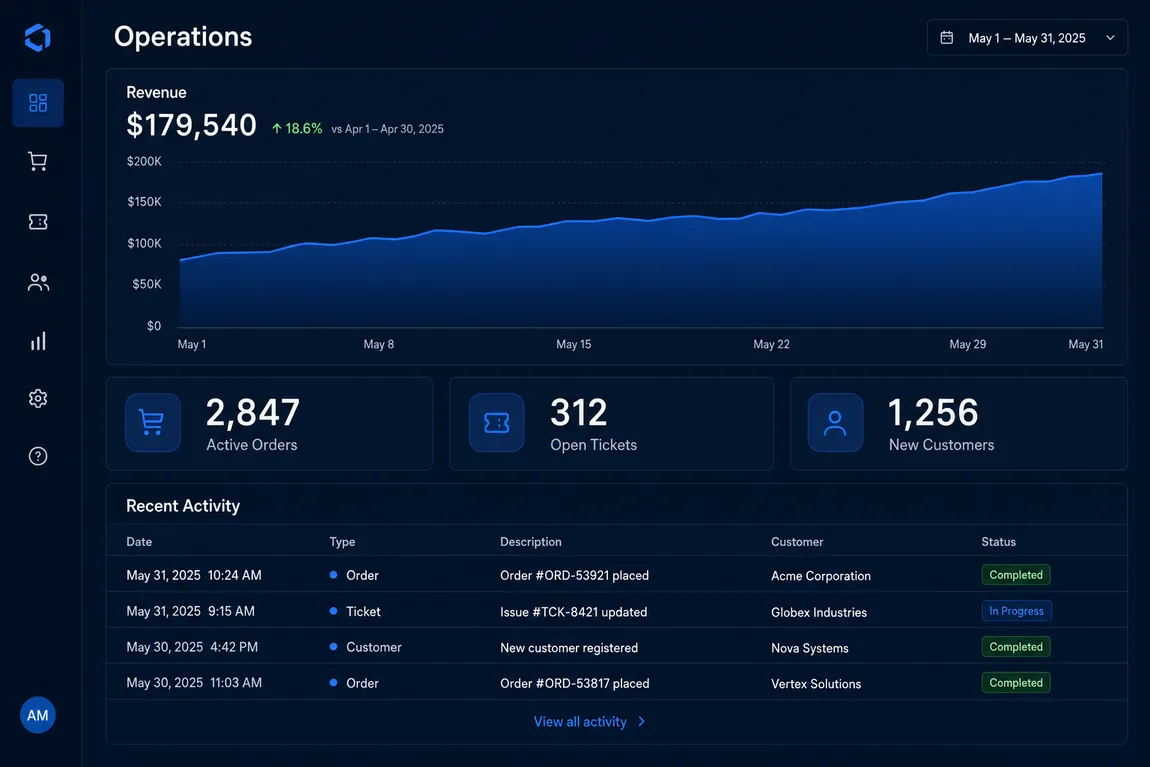Click the Completed badge for Nova Systems
Screen dimensions: 1150x767
[x=1016, y=647]
